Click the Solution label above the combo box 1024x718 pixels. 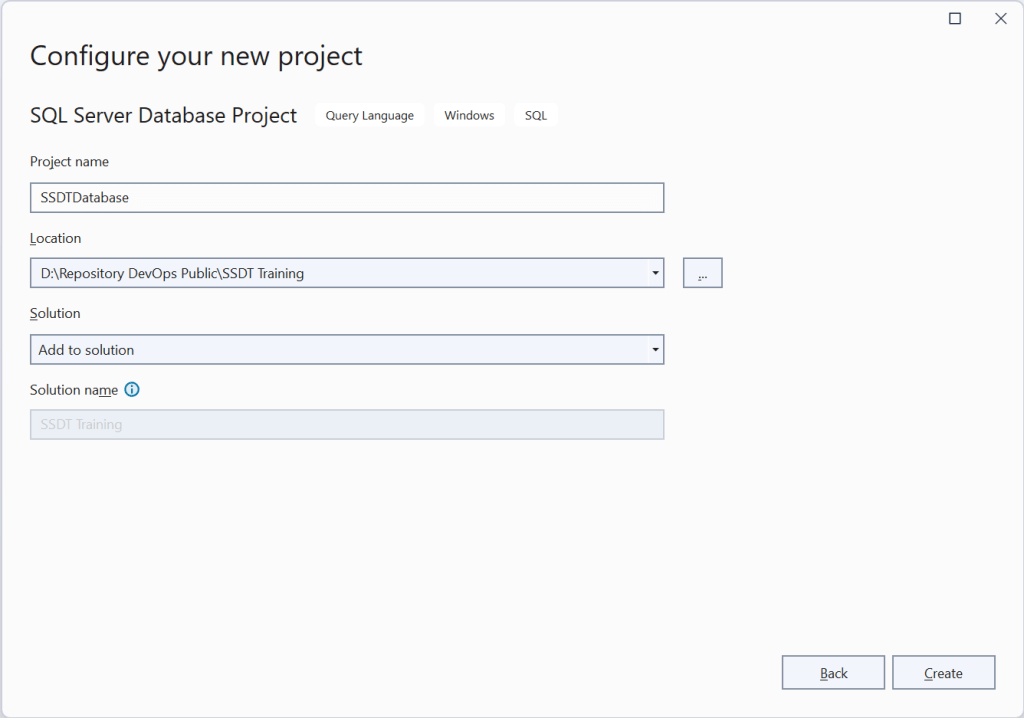pos(54,313)
